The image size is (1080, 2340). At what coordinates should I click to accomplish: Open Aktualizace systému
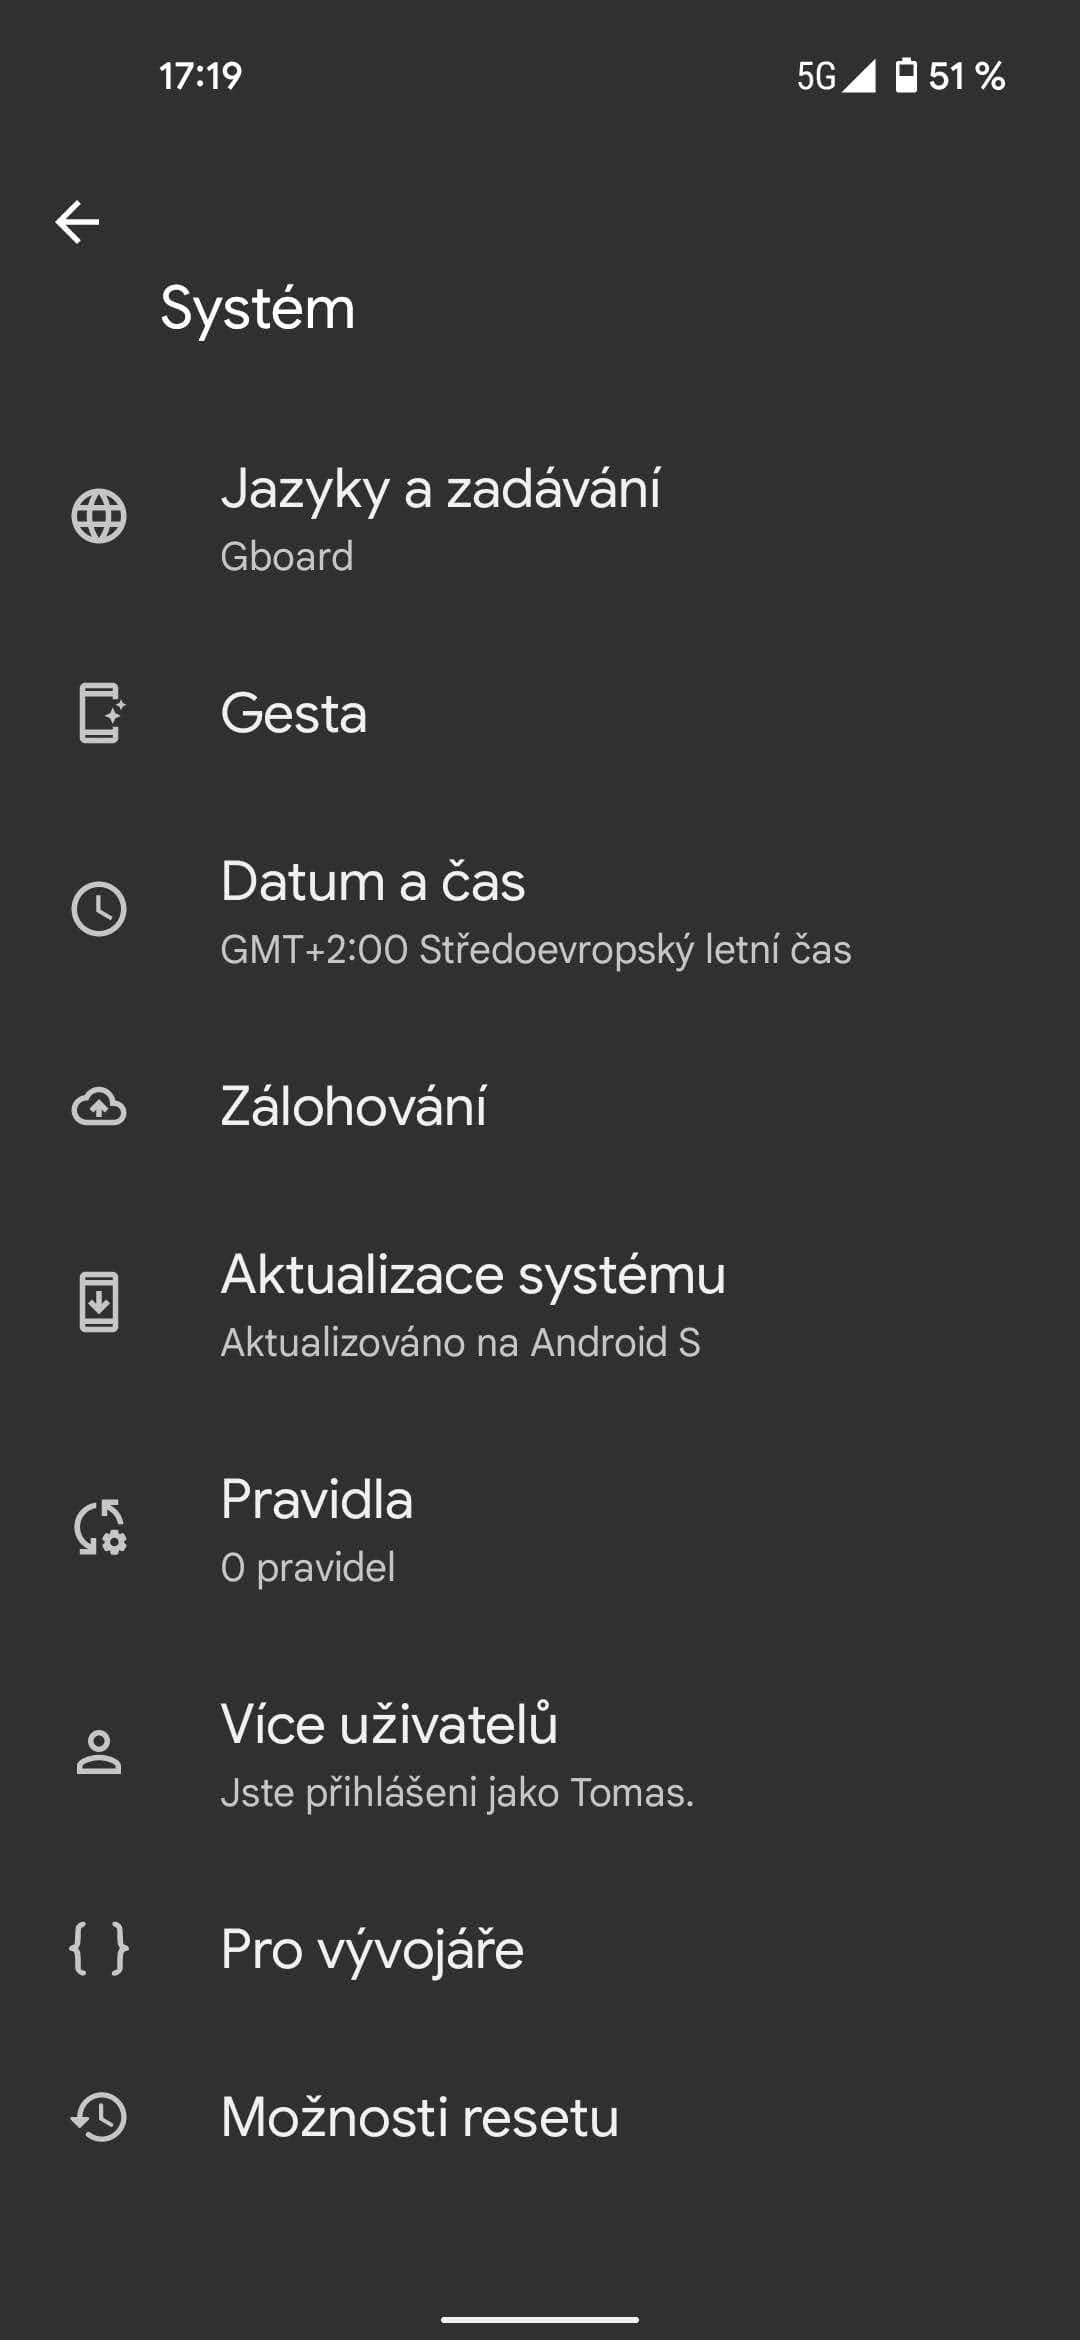473,1275
